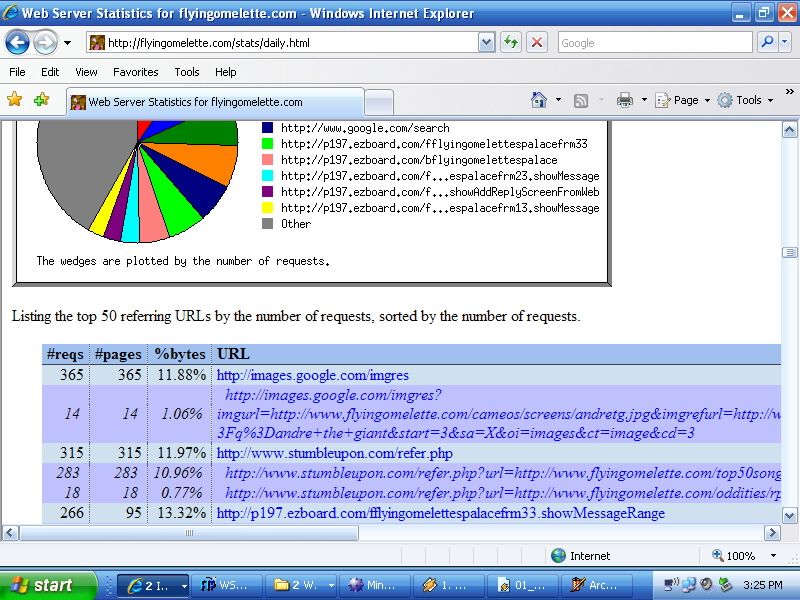The height and width of the screenshot is (600, 800).
Task: Go forward with the Forward arrow button
Action: 45,43
